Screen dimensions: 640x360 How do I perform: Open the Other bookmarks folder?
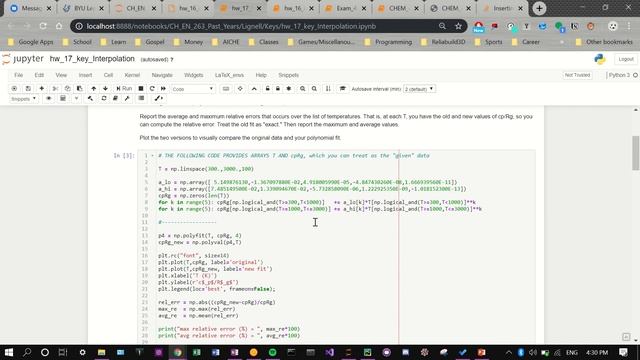pos(604,42)
